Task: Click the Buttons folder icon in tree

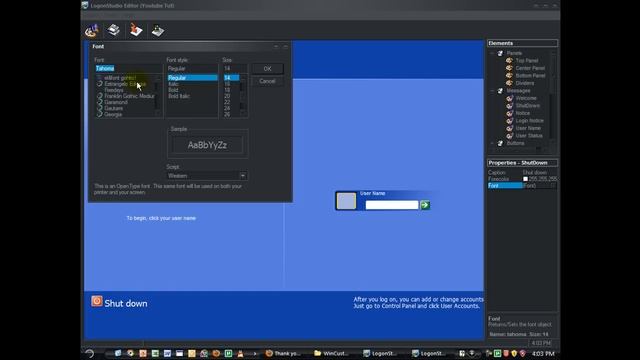Action: click(500, 143)
